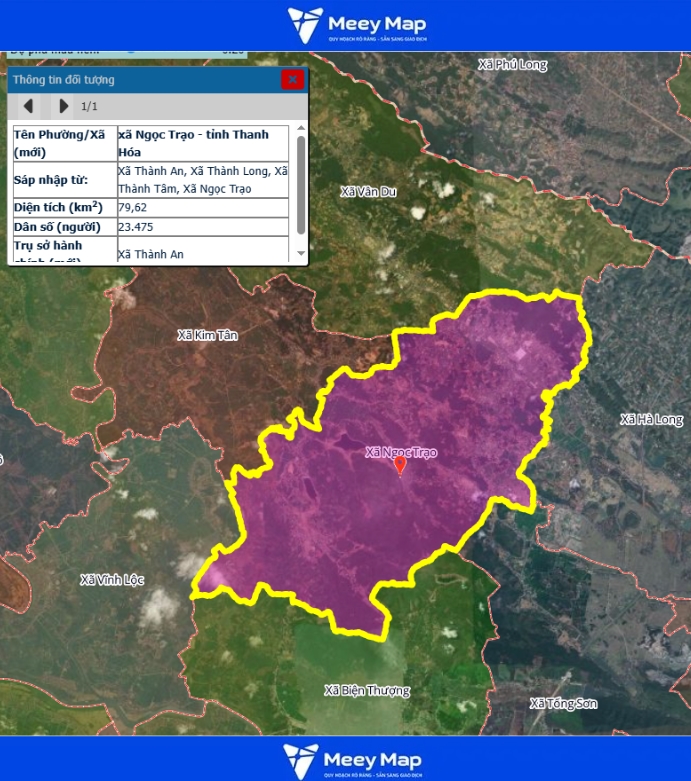This screenshot has width=691, height=781.
Task: Click Xã Biện Thượng map label
Action: (x=367, y=690)
